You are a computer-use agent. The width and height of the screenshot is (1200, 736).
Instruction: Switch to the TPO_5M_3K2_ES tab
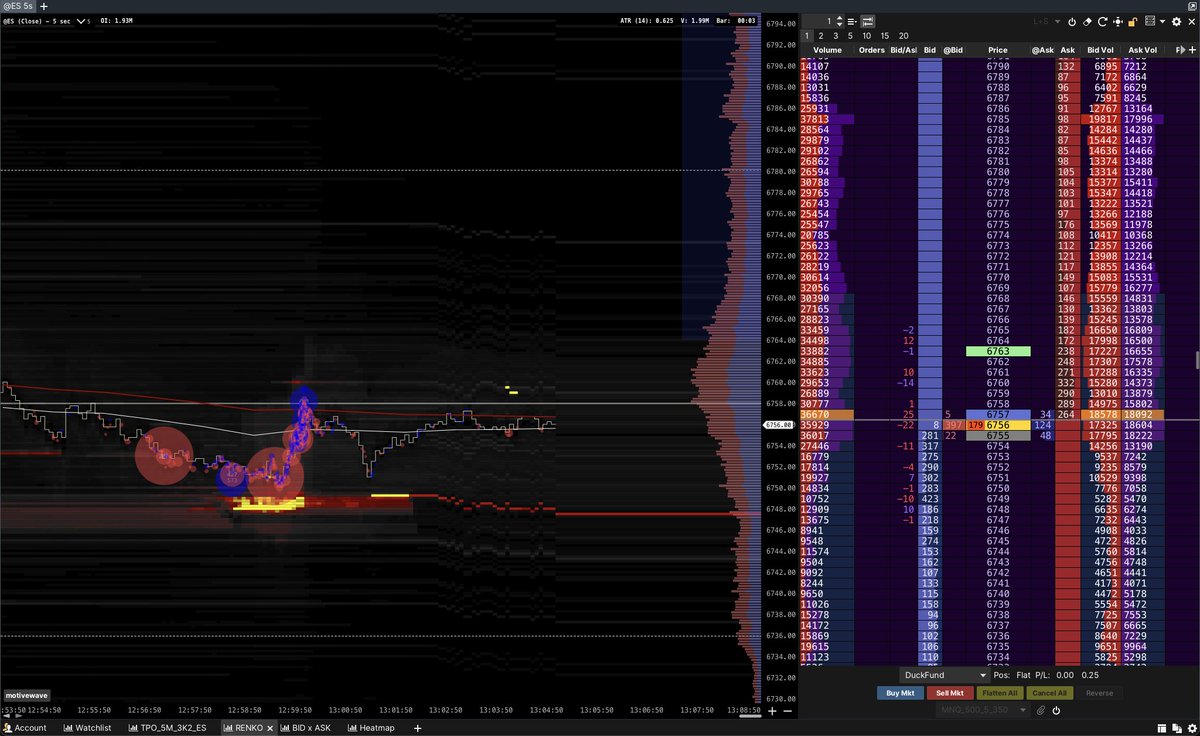[168, 728]
